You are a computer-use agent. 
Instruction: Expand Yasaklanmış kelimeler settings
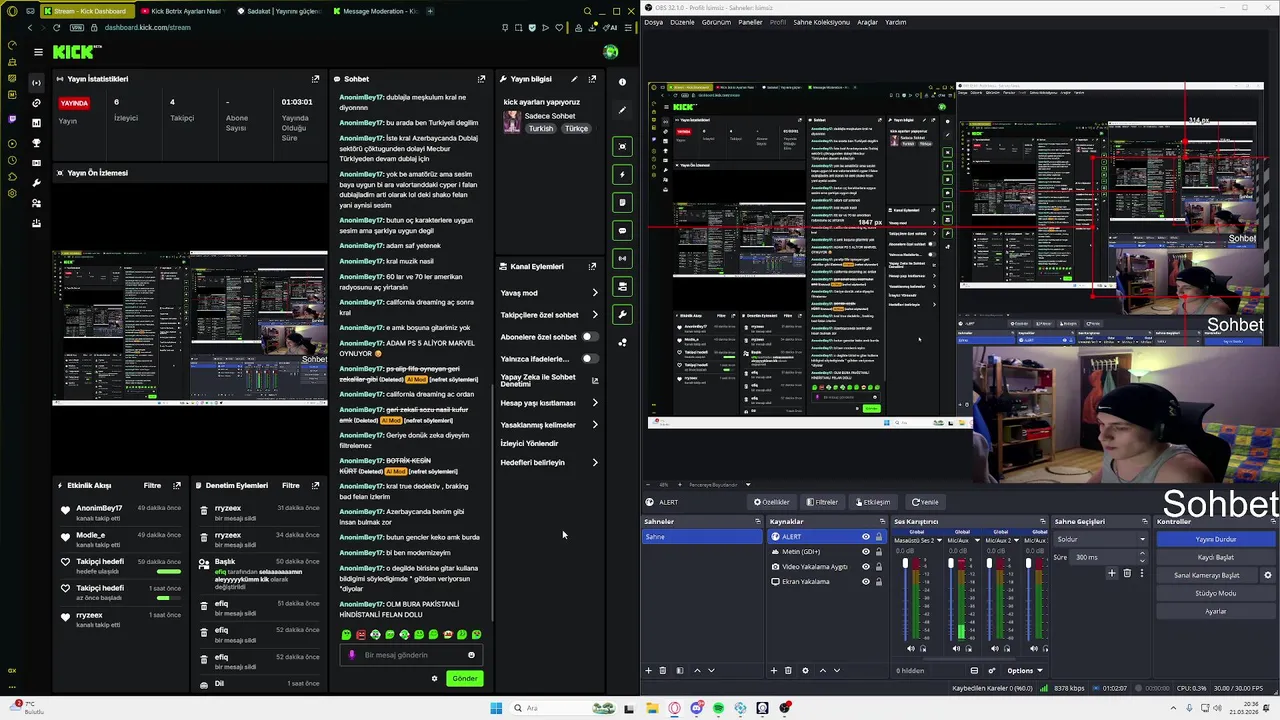(x=595, y=425)
